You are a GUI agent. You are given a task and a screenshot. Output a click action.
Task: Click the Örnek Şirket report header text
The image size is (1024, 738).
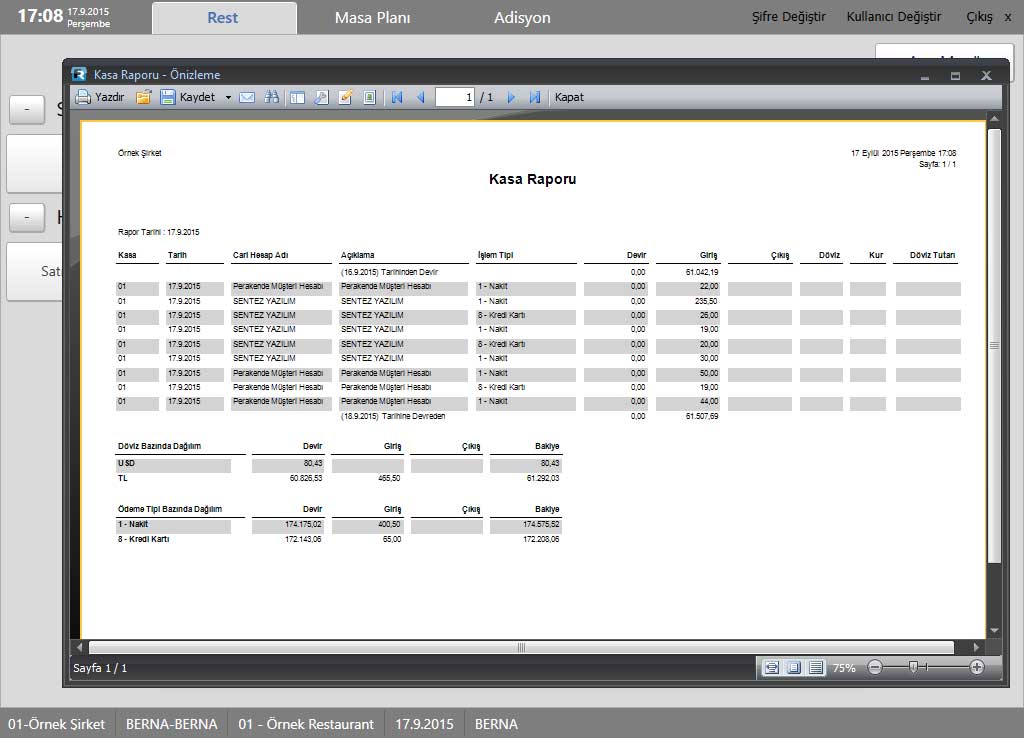coord(140,153)
